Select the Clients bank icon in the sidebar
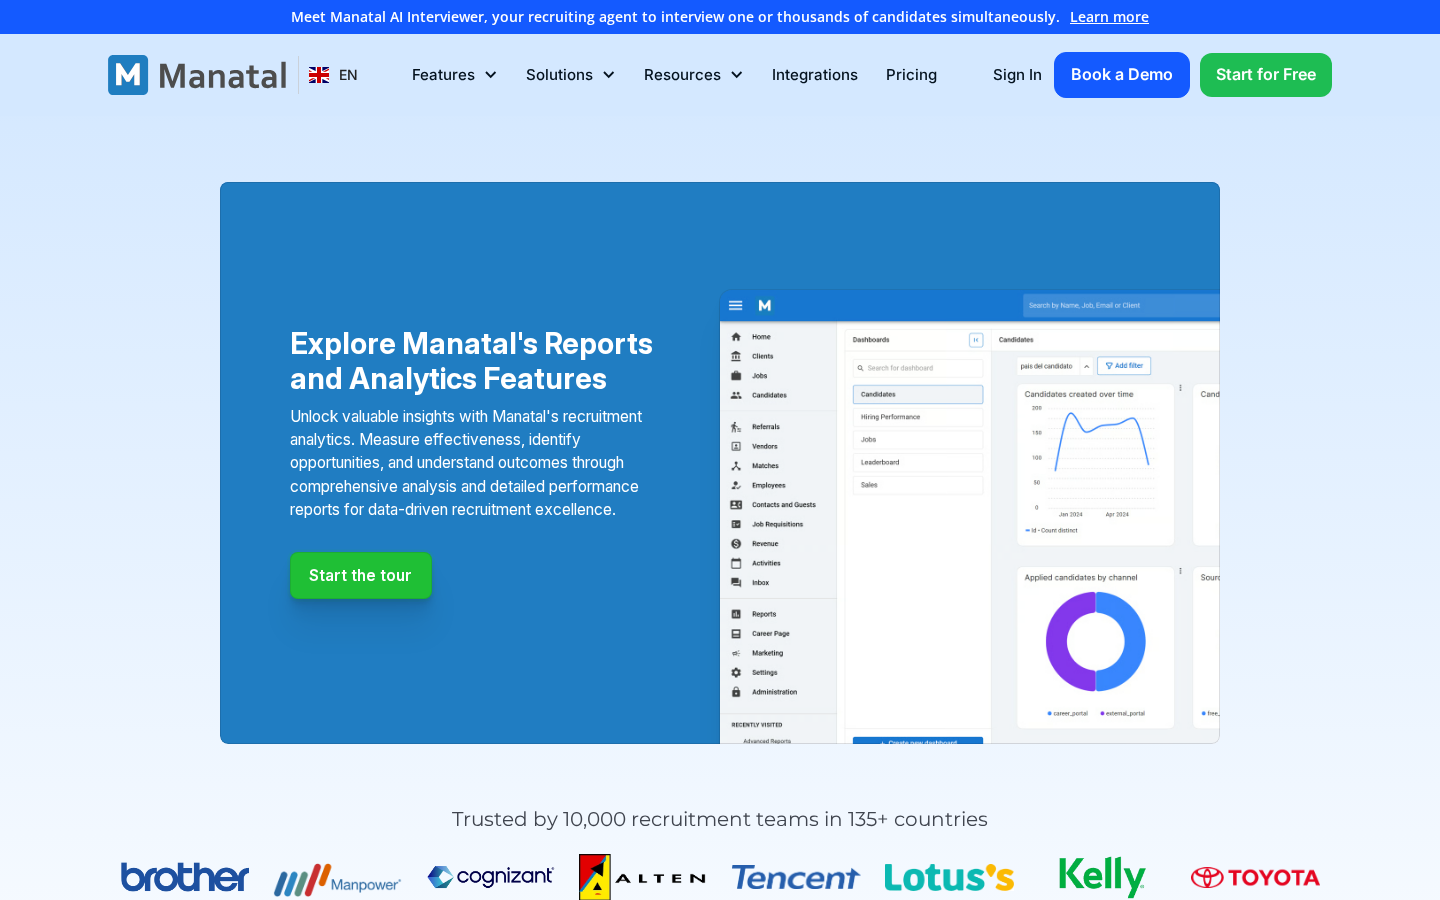Screen dimensions: 1440x900 736,356
